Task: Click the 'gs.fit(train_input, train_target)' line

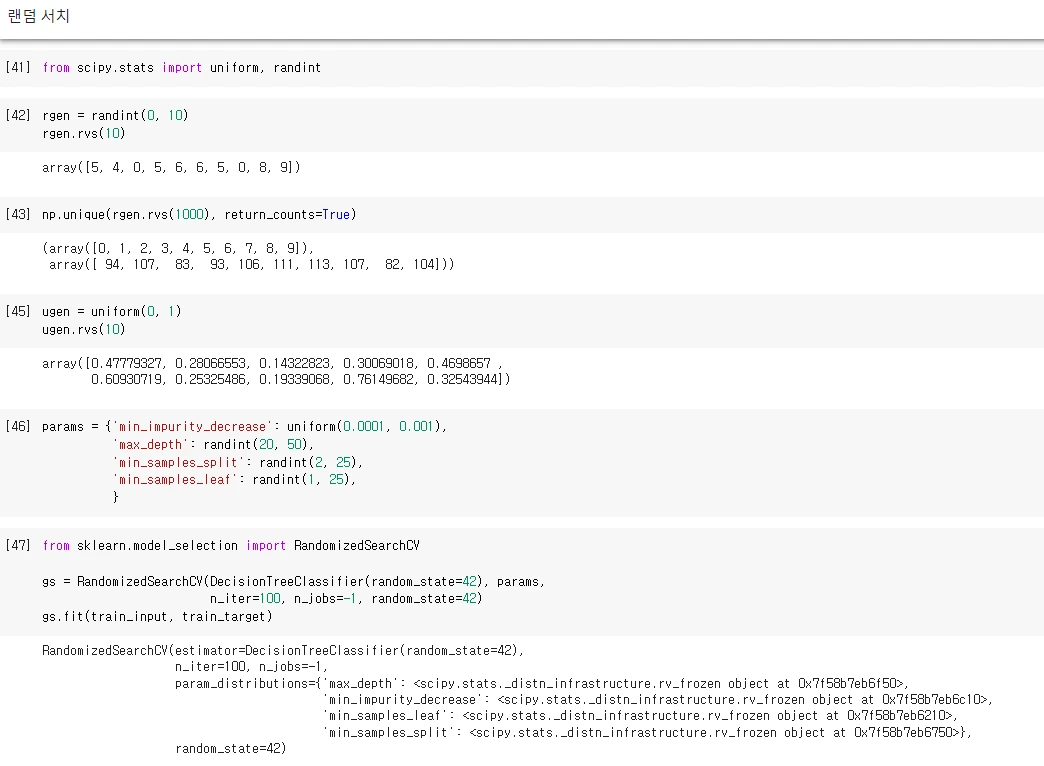Action: (x=157, y=616)
